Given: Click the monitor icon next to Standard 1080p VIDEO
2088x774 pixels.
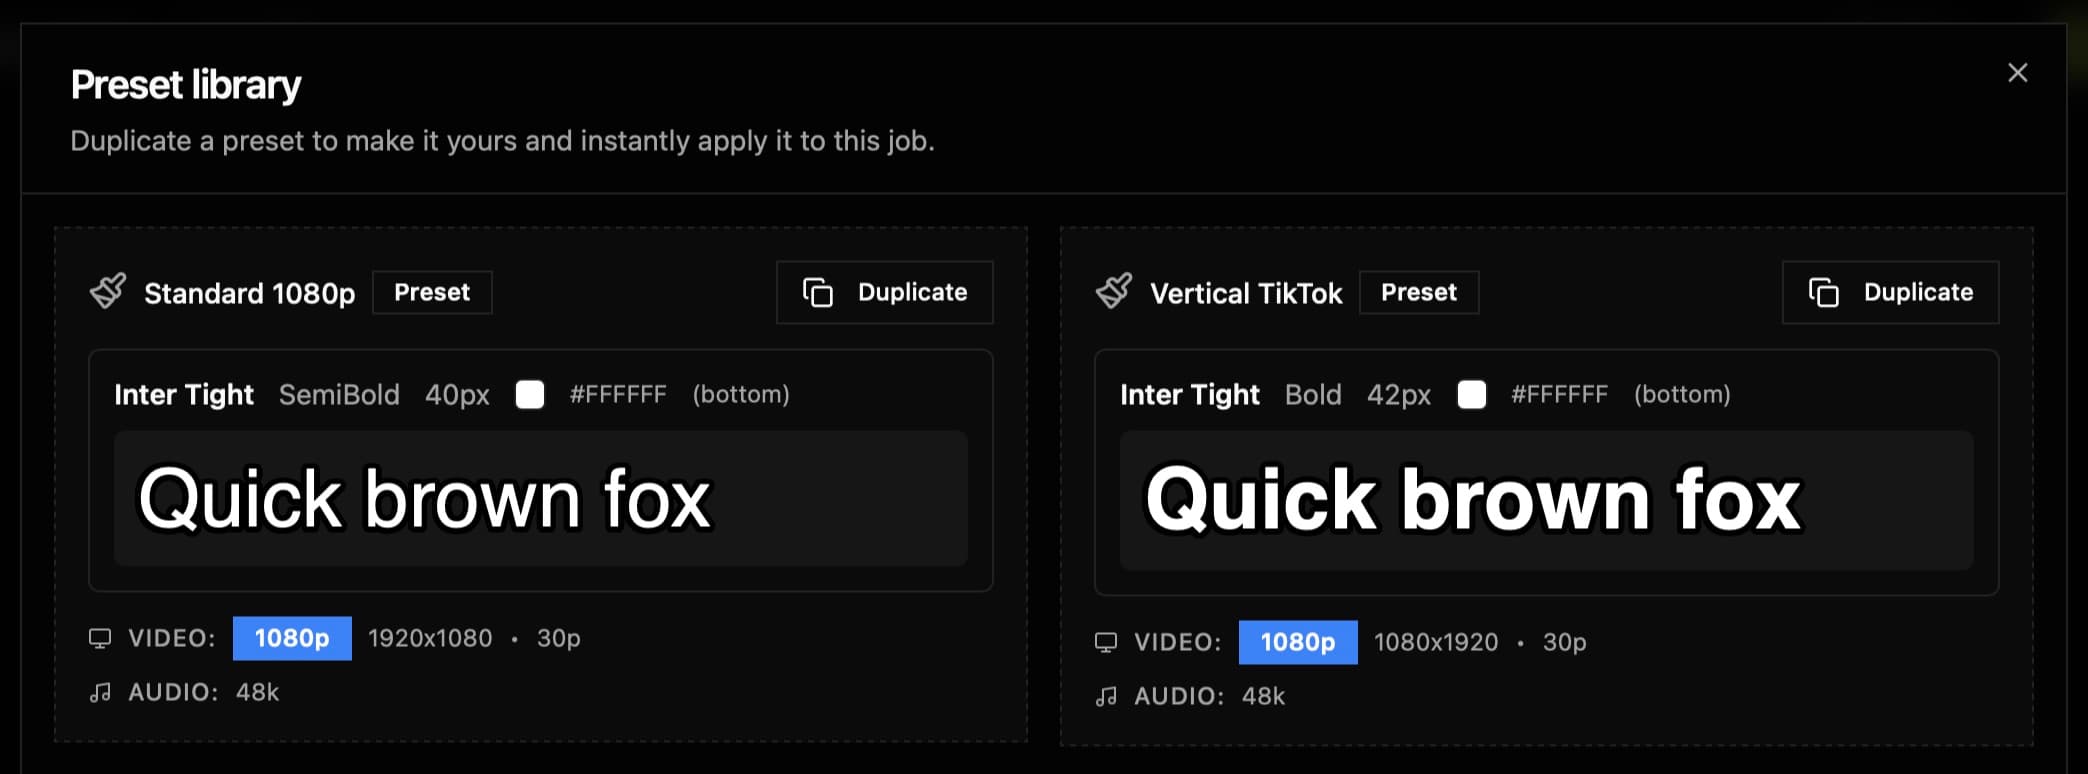Looking at the screenshot, I should [x=100, y=639].
